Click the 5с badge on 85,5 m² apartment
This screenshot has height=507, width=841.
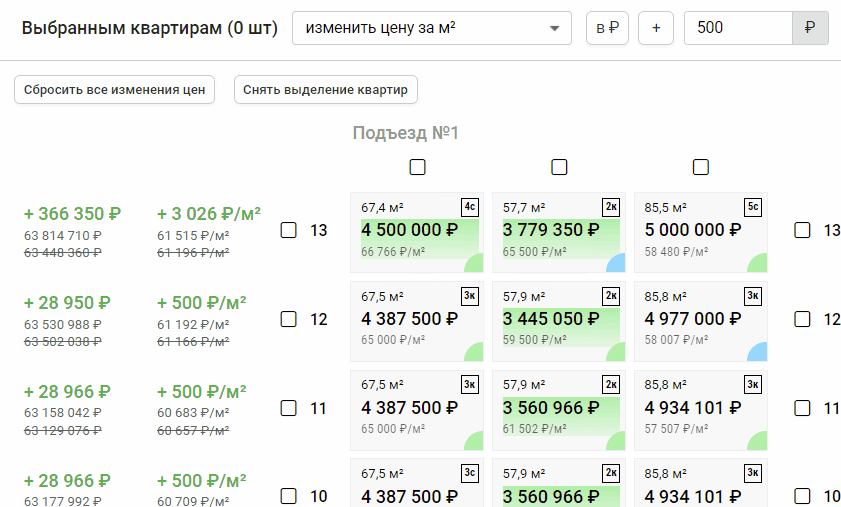pos(754,207)
